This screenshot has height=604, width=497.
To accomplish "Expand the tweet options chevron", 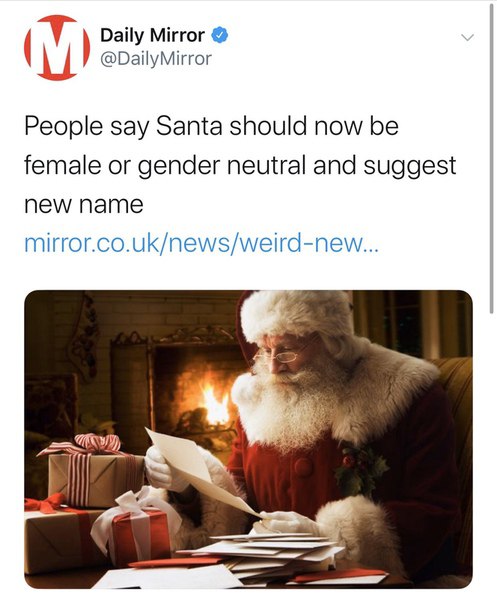I will tap(467, 37).
